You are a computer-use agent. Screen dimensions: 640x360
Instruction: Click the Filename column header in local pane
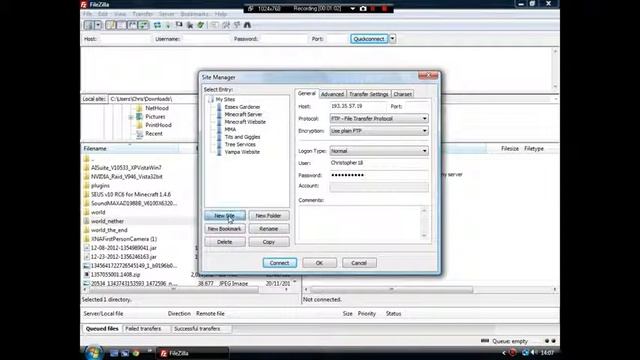(x=130, y=149)
